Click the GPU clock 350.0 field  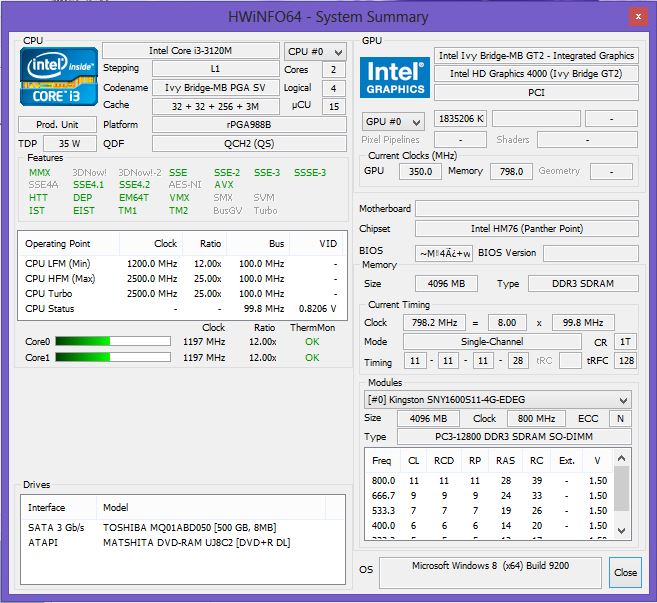(420, 171)
